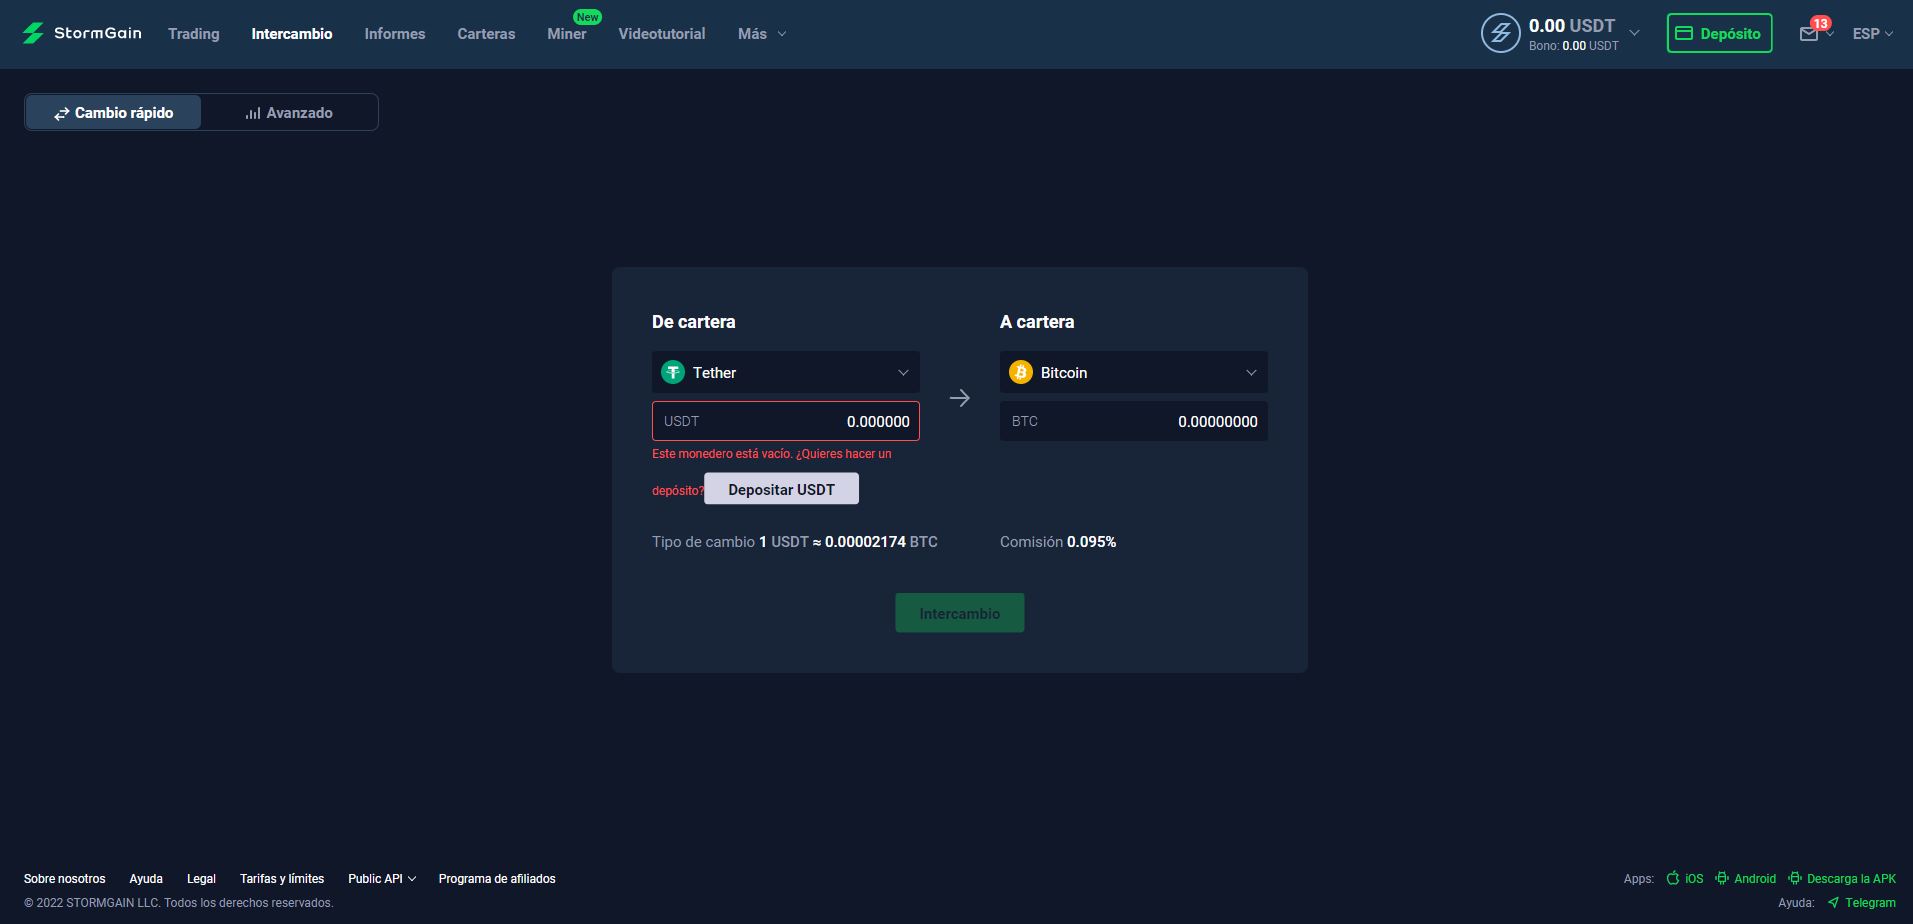Click the Depositar USDT button

tap(781, 489)
